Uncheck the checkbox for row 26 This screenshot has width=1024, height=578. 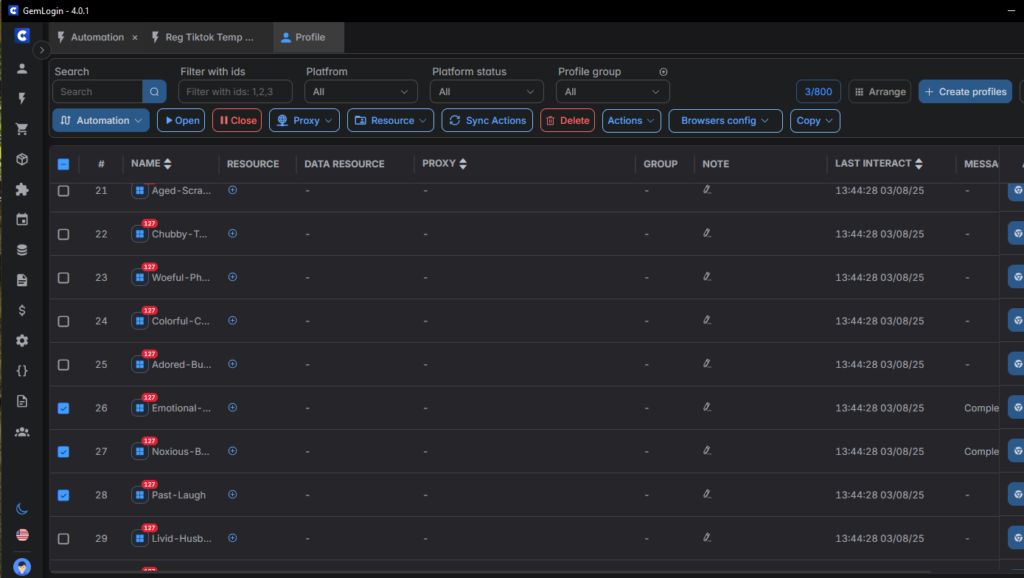coord(63,408)
